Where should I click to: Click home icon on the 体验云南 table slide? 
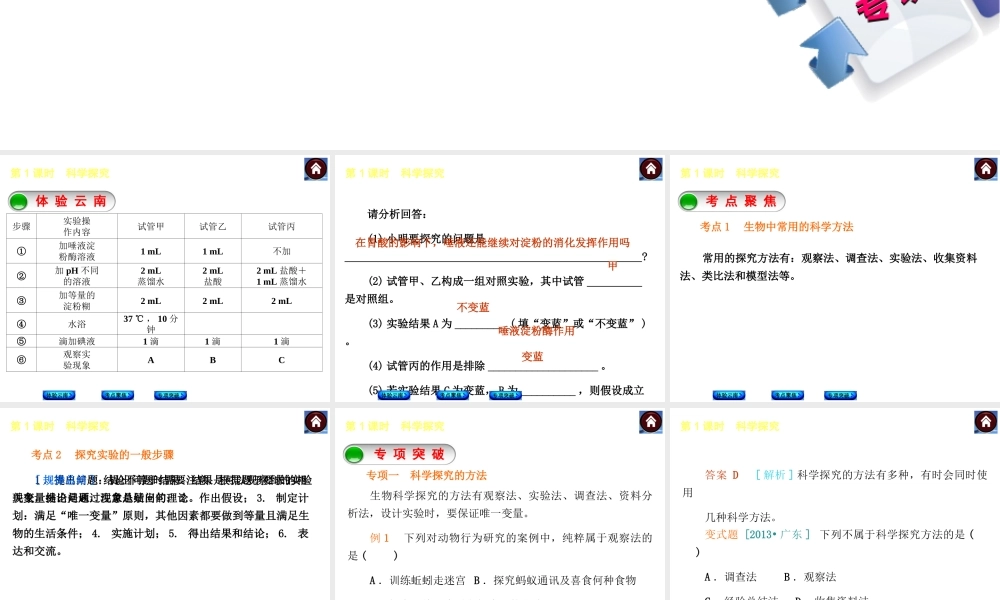coord(316,169)
